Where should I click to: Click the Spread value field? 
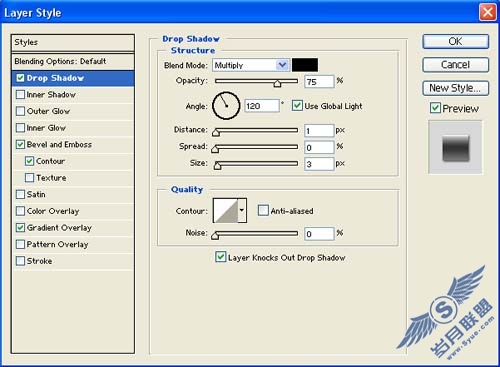point(319,147)
